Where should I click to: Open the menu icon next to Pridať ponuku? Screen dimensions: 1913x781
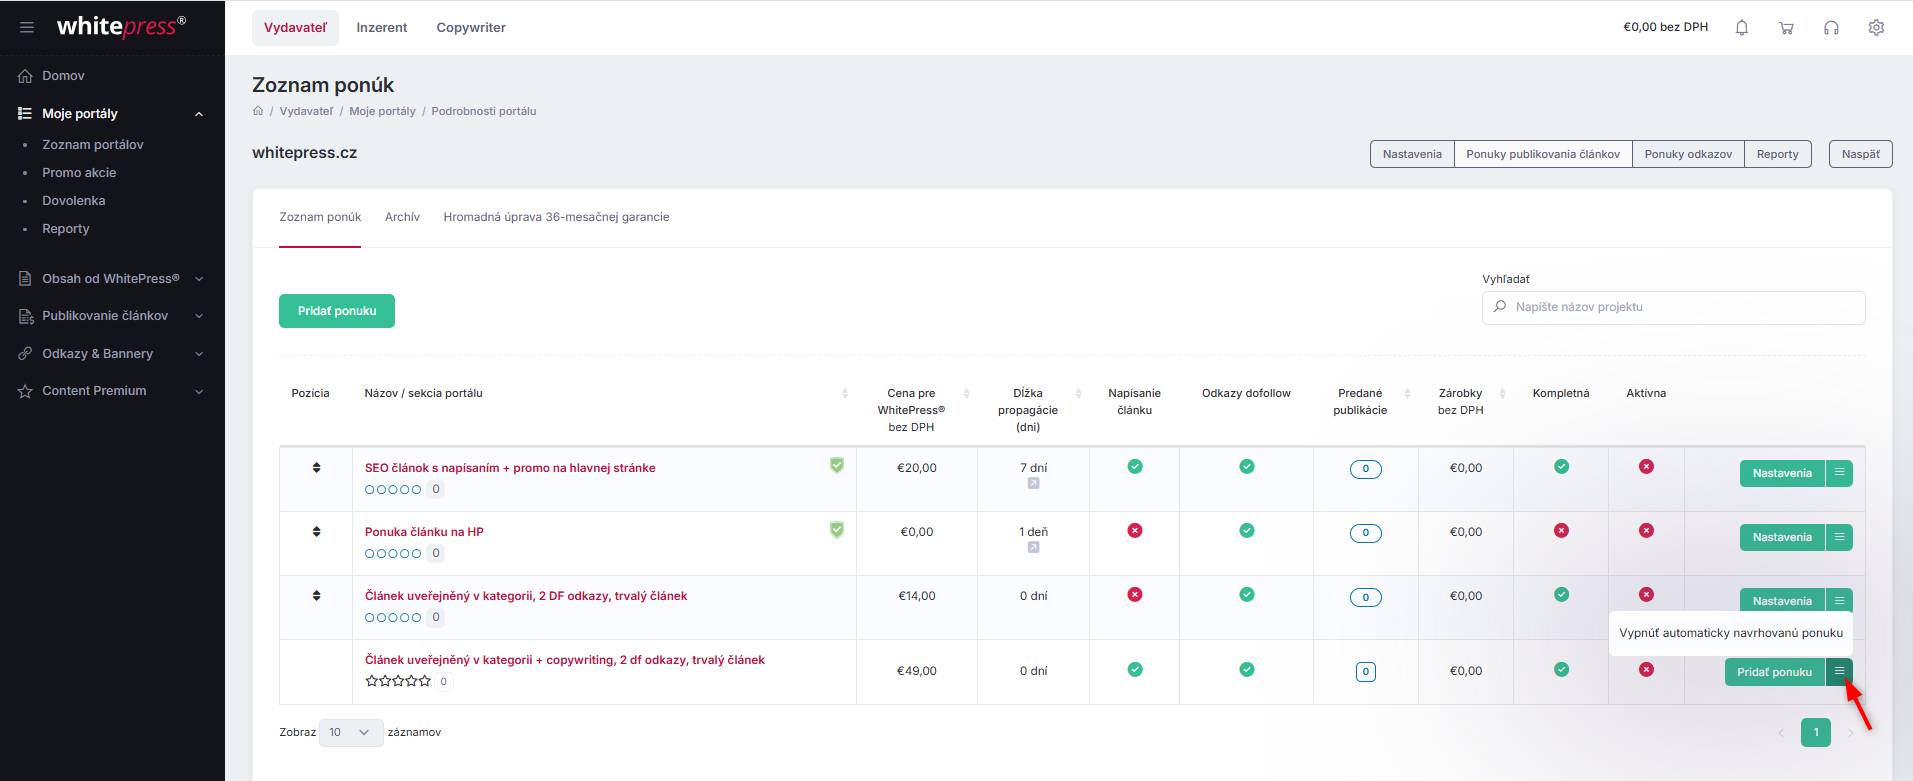1839,672
